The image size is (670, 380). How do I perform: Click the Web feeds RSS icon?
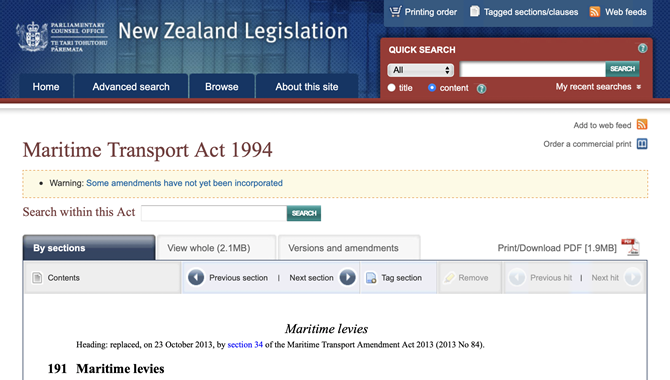[x=594, y=12]
